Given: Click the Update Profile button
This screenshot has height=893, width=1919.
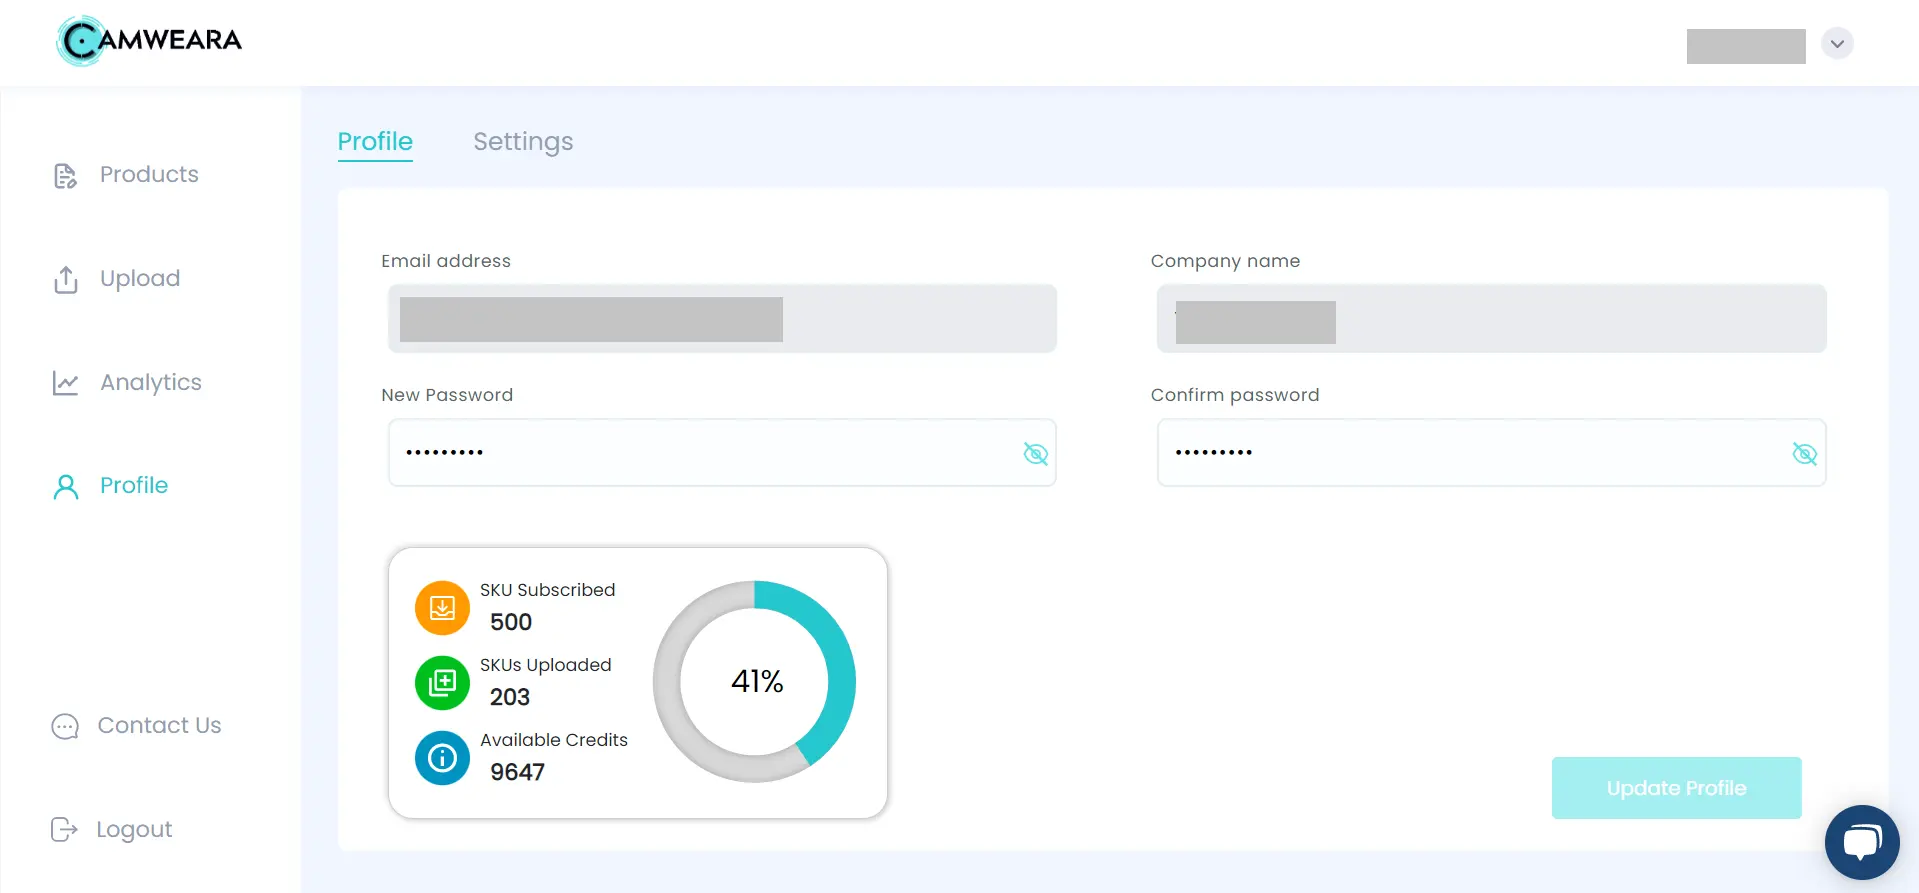Looking at the screenshot, I should coord(1677,788).
